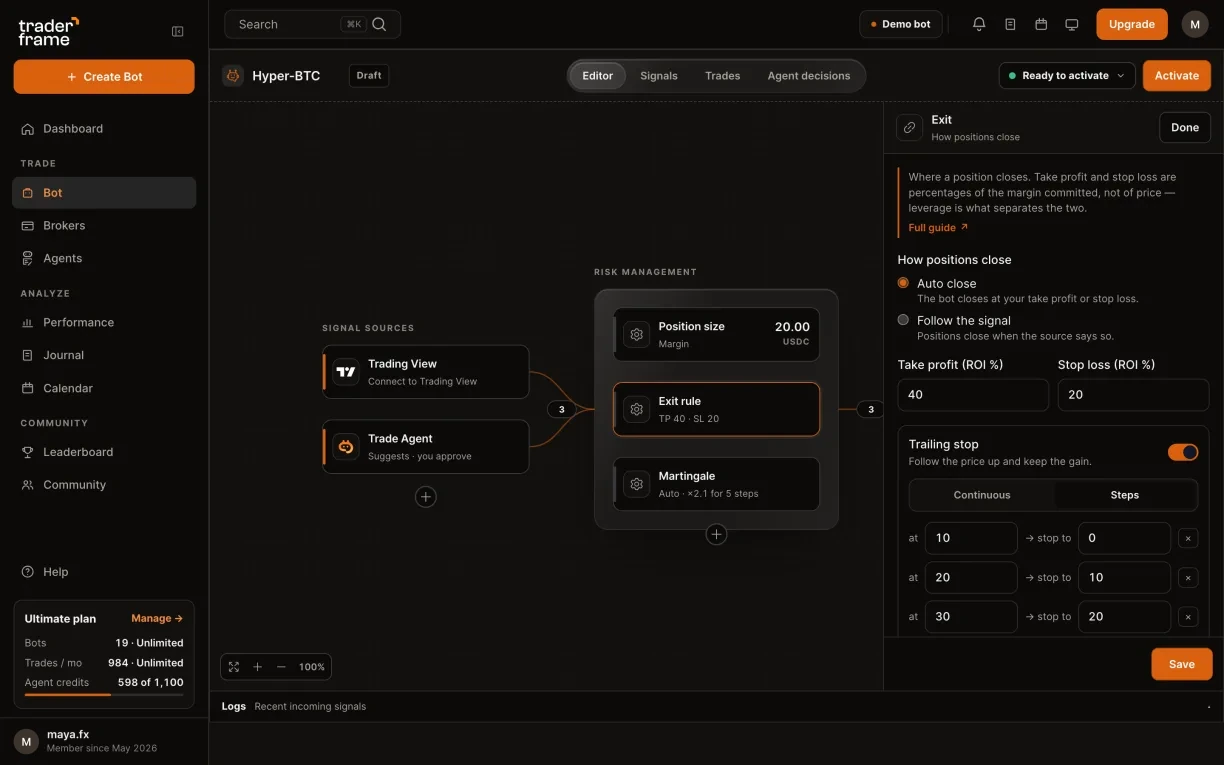Select the Editor tab

(x=598, y=76)
